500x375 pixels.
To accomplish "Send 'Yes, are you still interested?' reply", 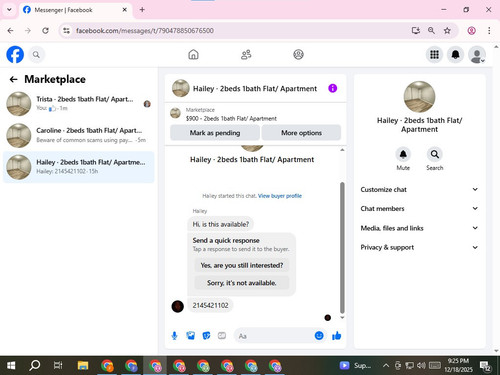I will [242, 265].
